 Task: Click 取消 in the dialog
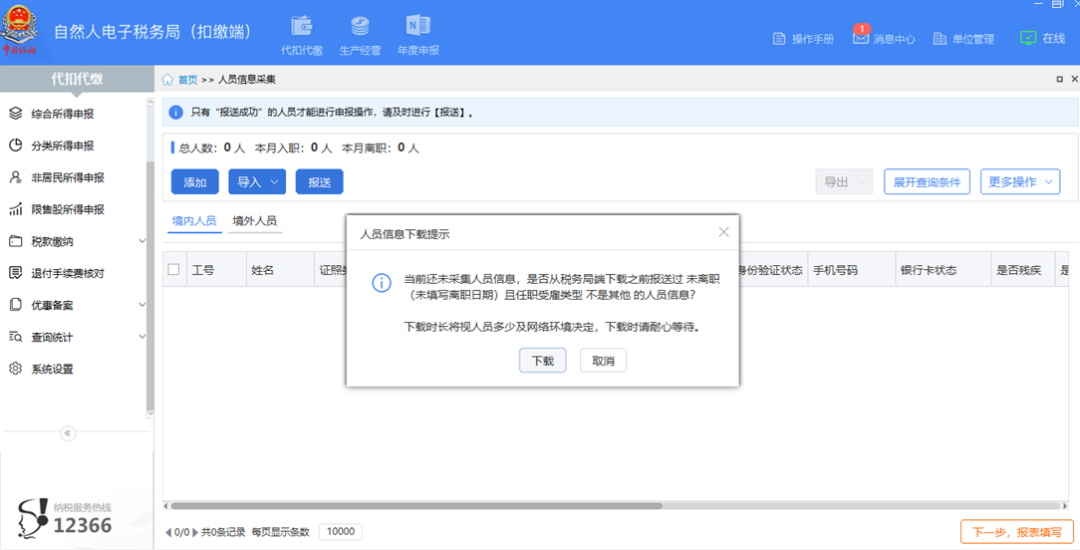coord(603,361)
